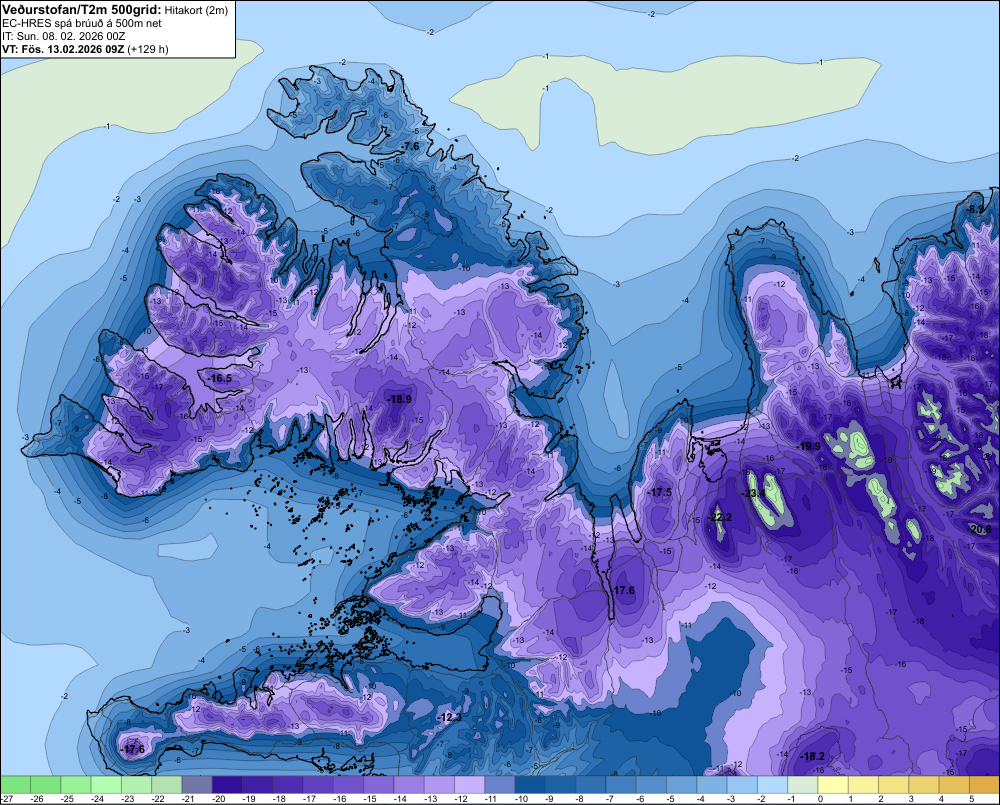Select the legend swatch labeled 5

coord(983,785)
